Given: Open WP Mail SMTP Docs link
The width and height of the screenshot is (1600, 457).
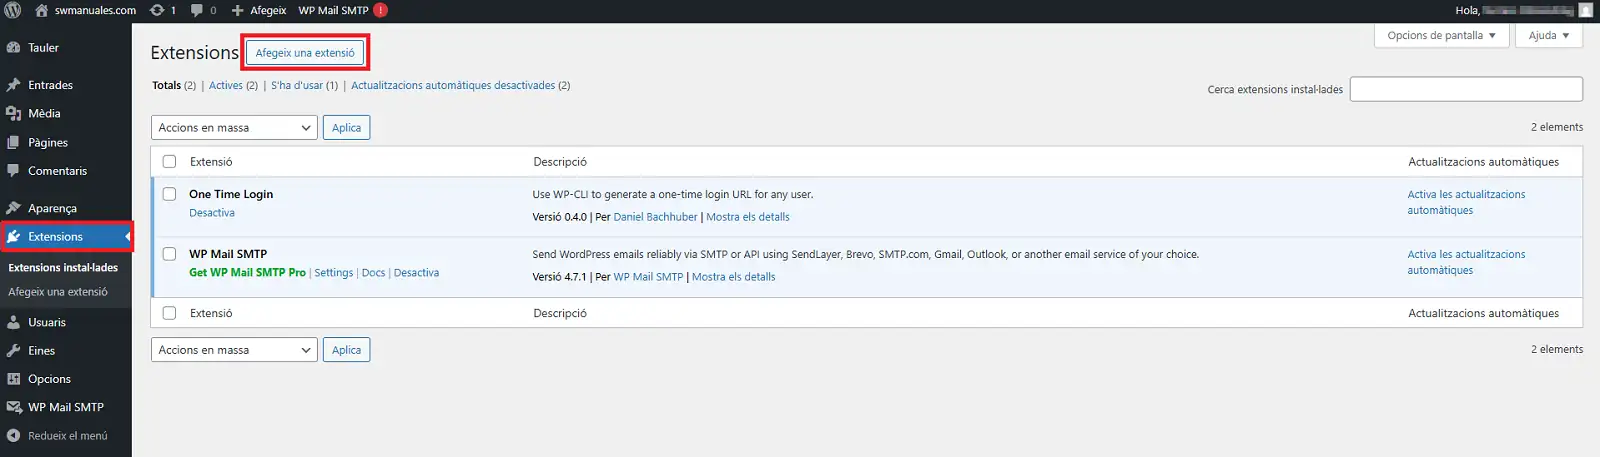Looking at the screenshot, I should [x=373, y=273].
